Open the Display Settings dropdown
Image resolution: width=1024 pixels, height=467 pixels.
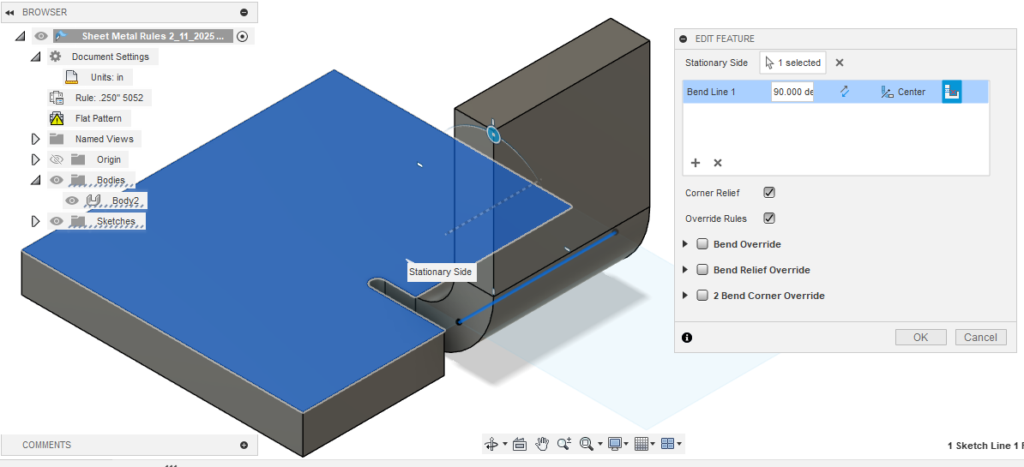click(x=616, y=444)
